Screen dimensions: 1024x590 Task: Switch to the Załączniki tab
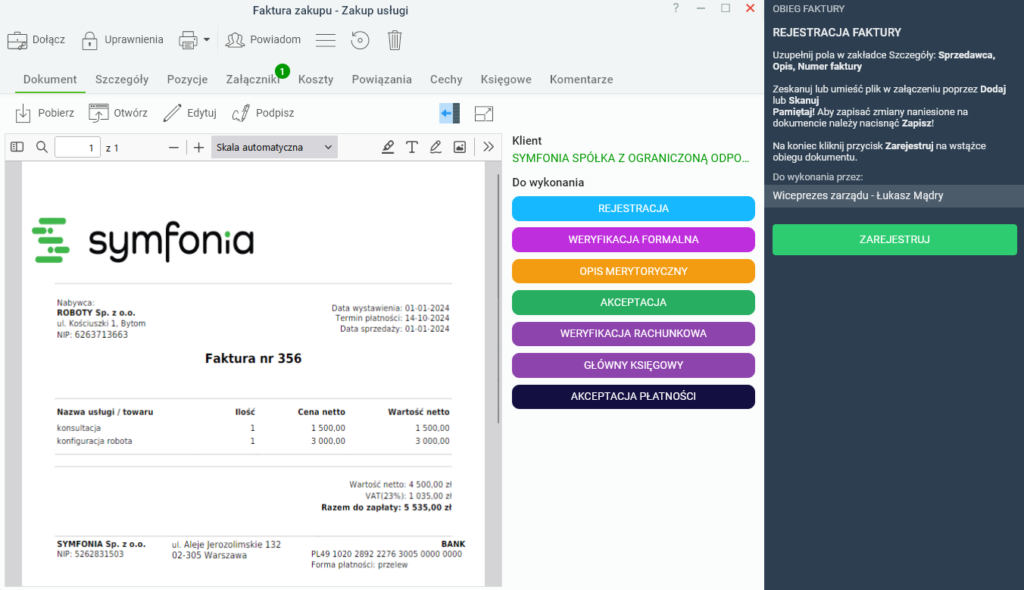253,79
